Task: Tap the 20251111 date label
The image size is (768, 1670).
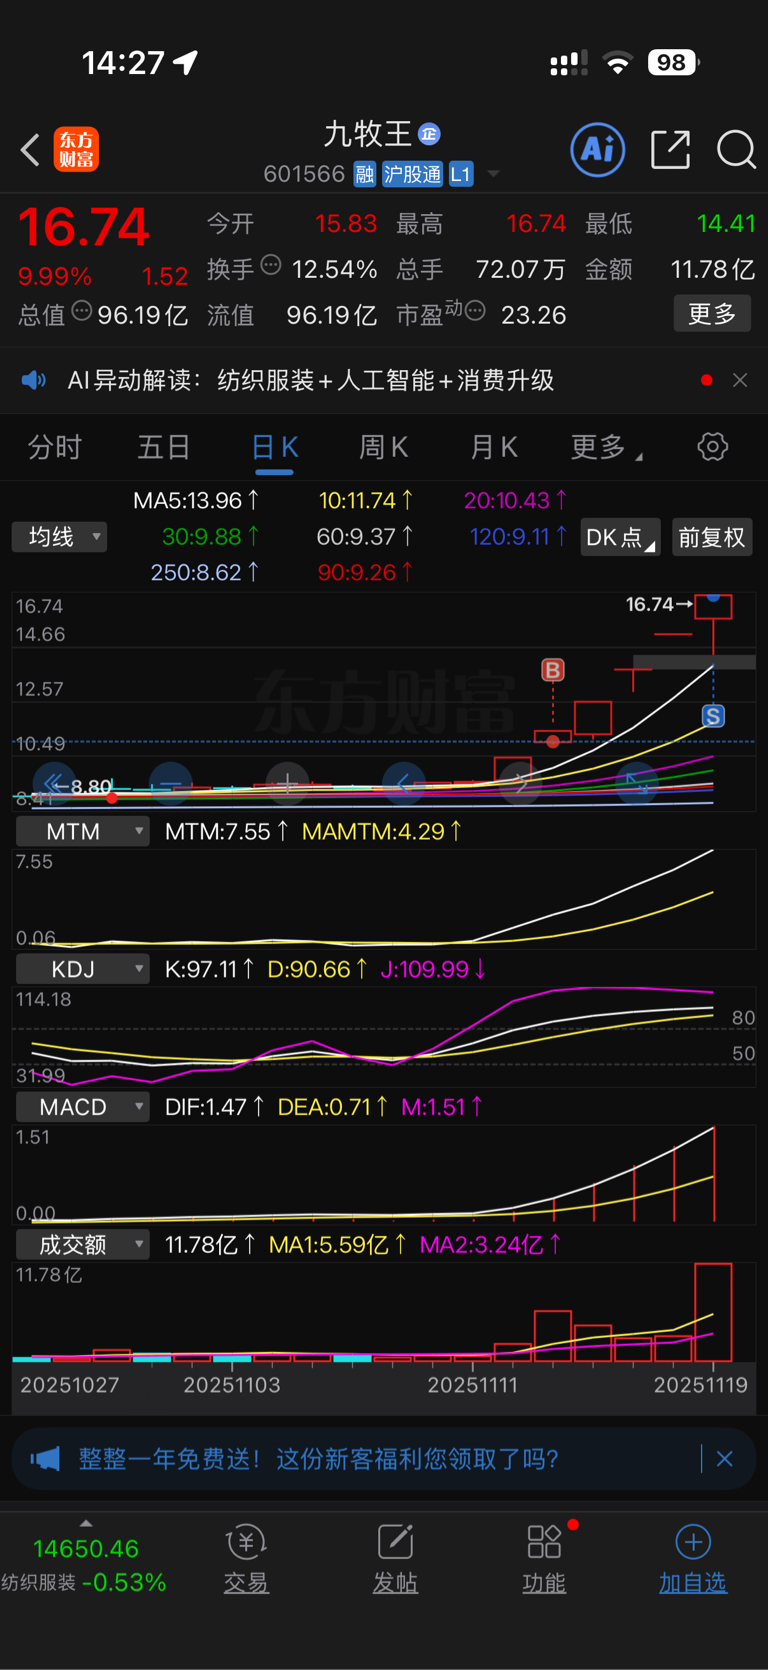Action: coord(473,1385)
